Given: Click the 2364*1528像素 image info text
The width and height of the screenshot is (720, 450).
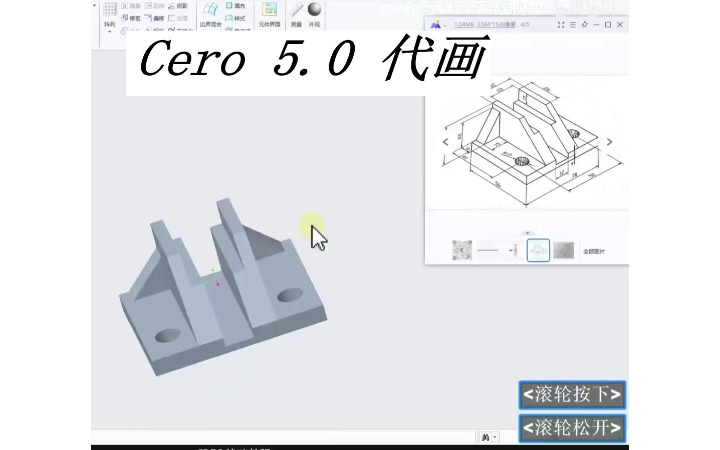Looking at the screenshot, I should (496, 25).
